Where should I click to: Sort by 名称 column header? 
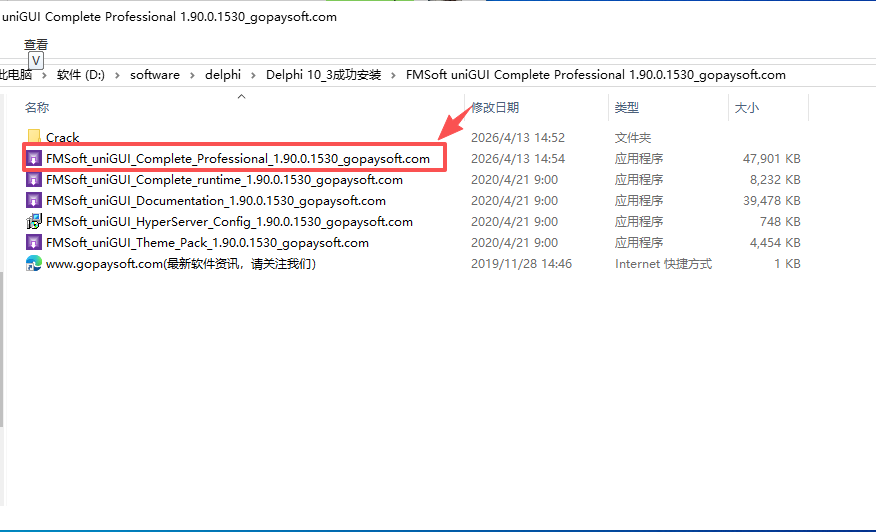37,108
